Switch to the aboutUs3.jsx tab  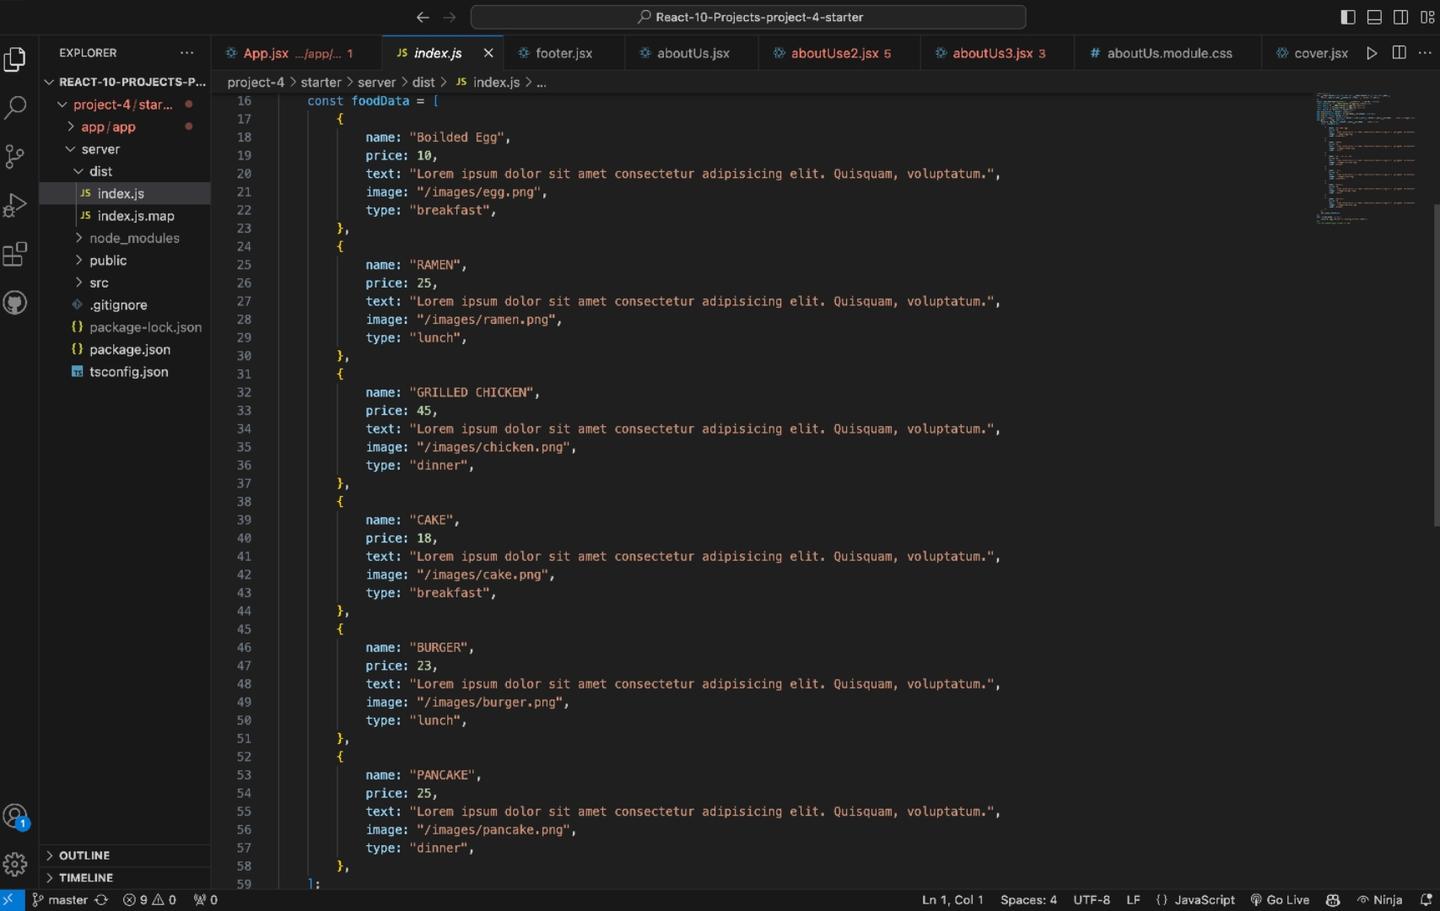(x=998, y=53)
